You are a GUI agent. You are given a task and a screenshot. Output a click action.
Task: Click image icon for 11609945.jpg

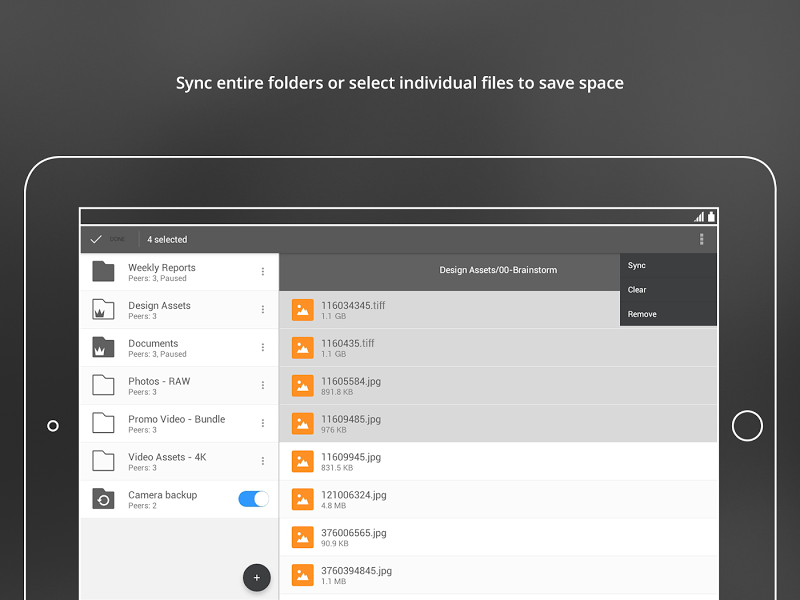303,461
